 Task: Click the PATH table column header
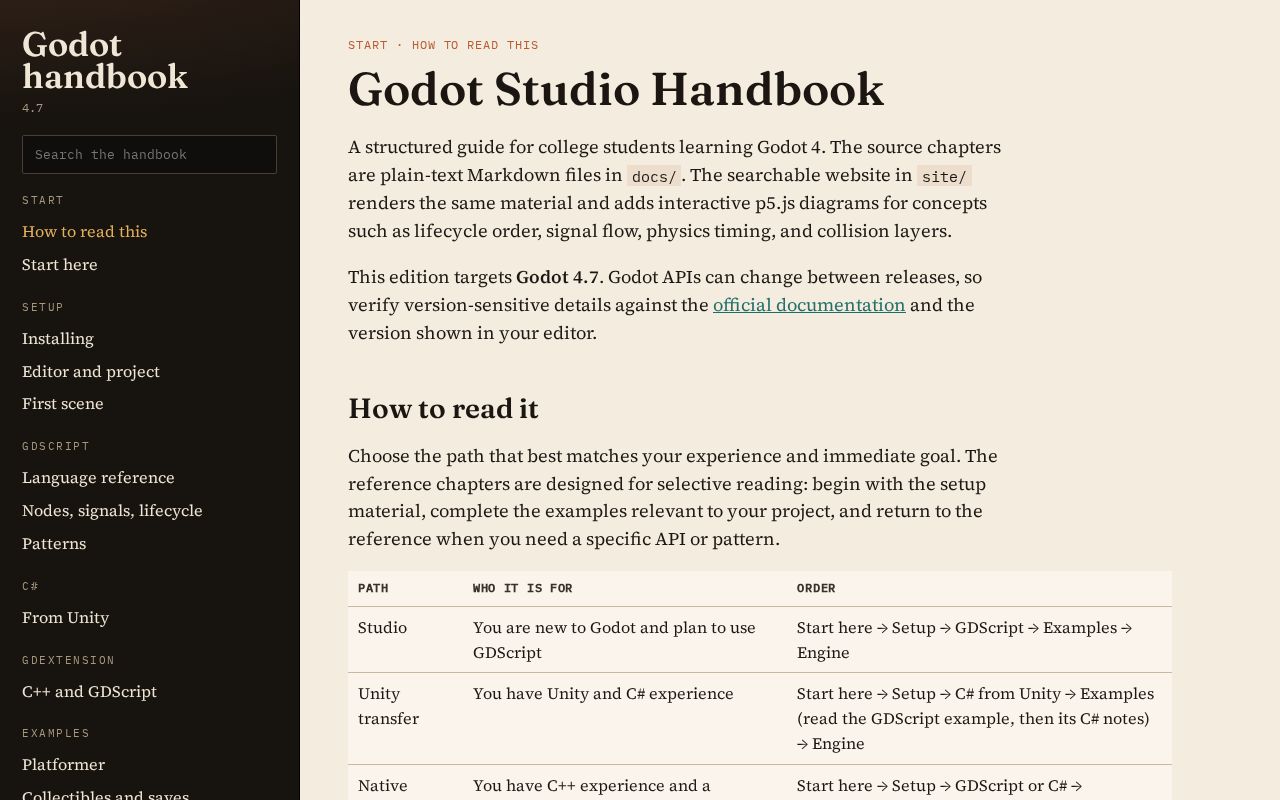coord(373,588)
